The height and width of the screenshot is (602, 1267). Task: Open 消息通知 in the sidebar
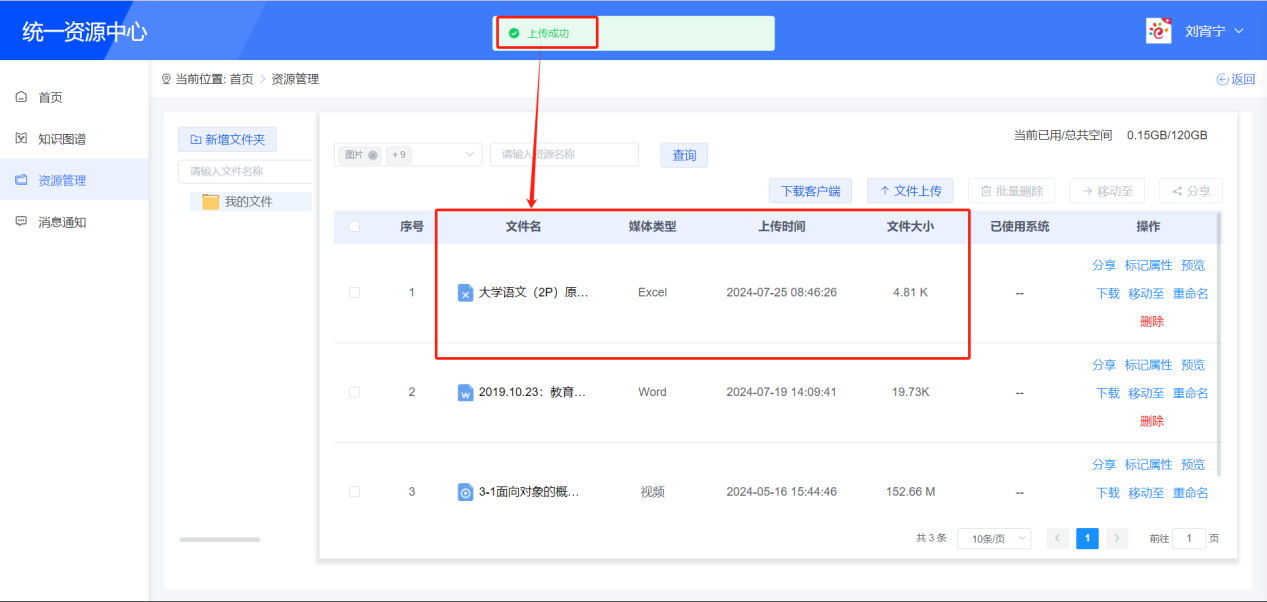coord(61,222)
